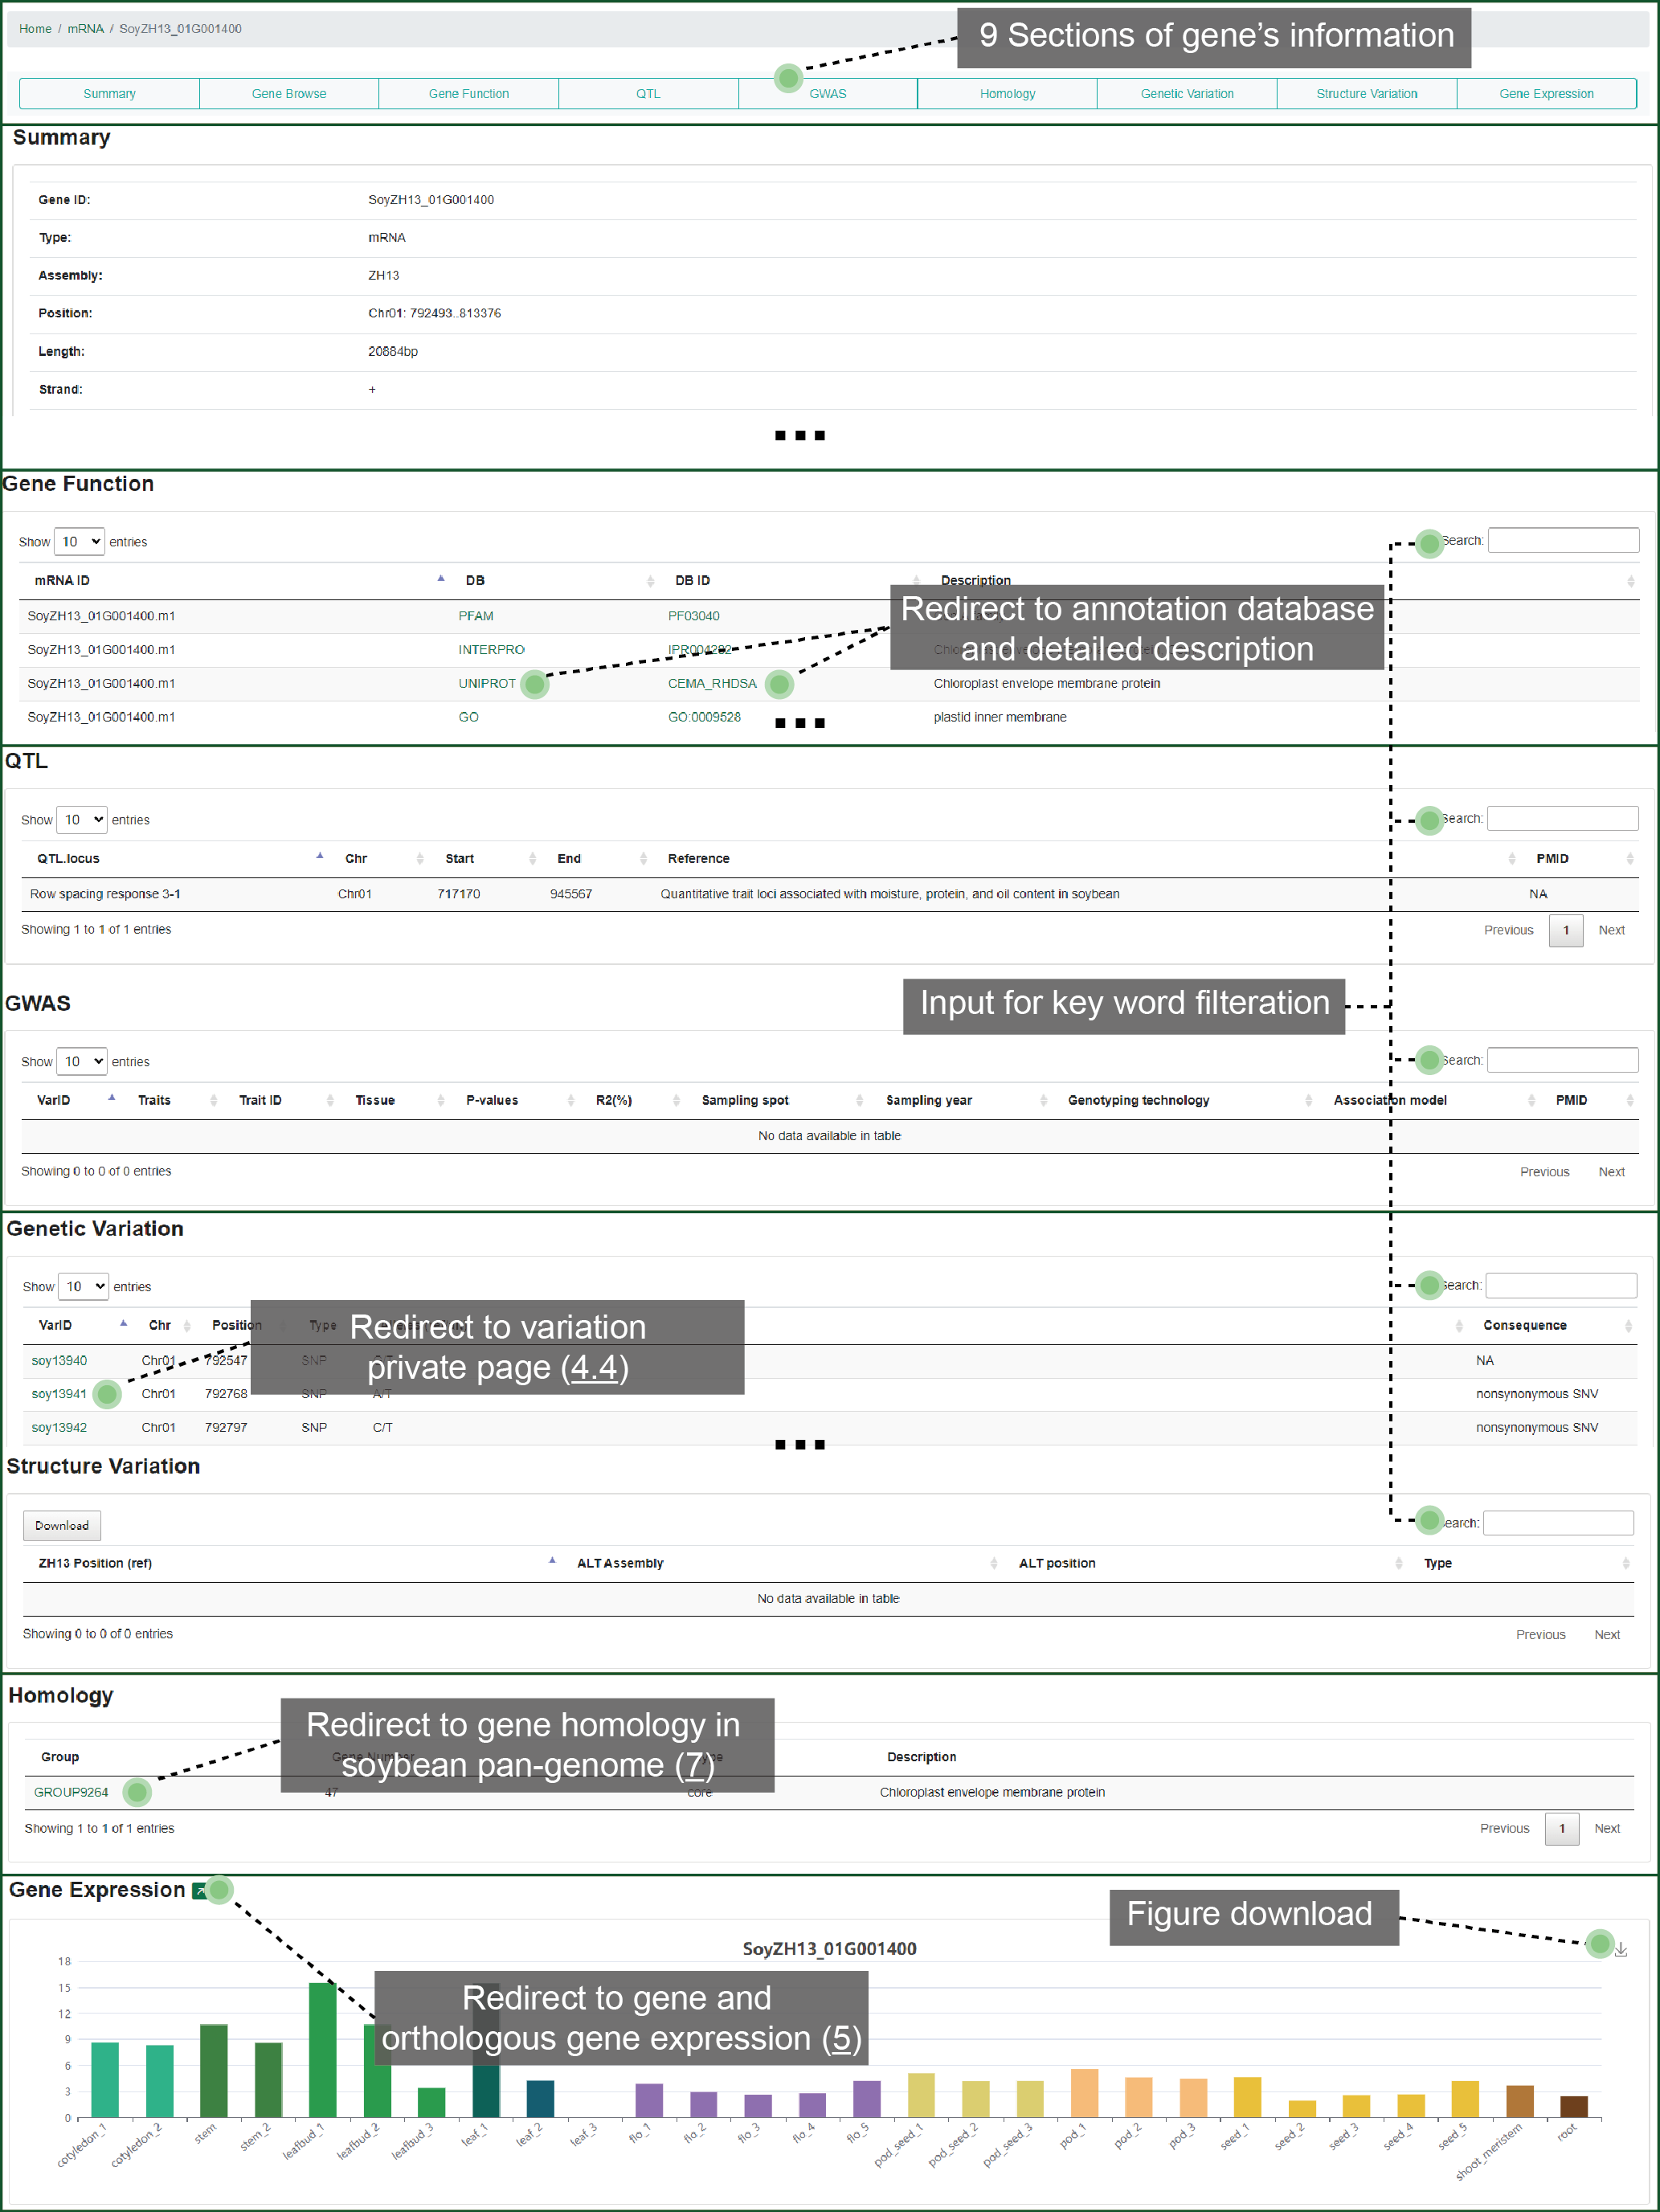
Task: Click the UNIPROT database link
Action: [x=487, y=683]
